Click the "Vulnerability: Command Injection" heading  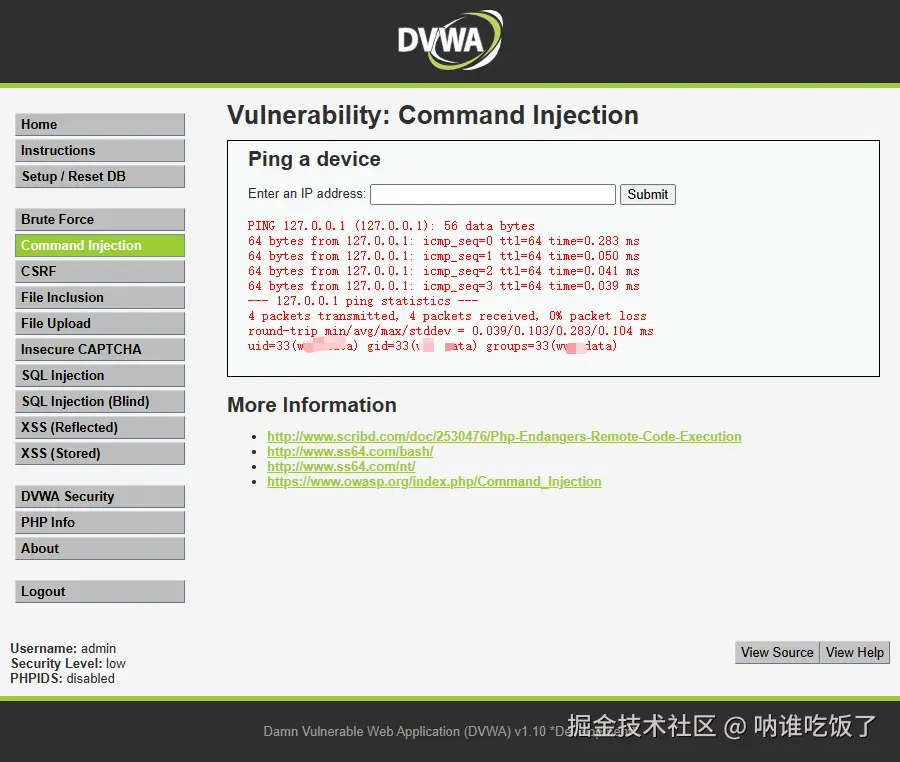point(433,115)
